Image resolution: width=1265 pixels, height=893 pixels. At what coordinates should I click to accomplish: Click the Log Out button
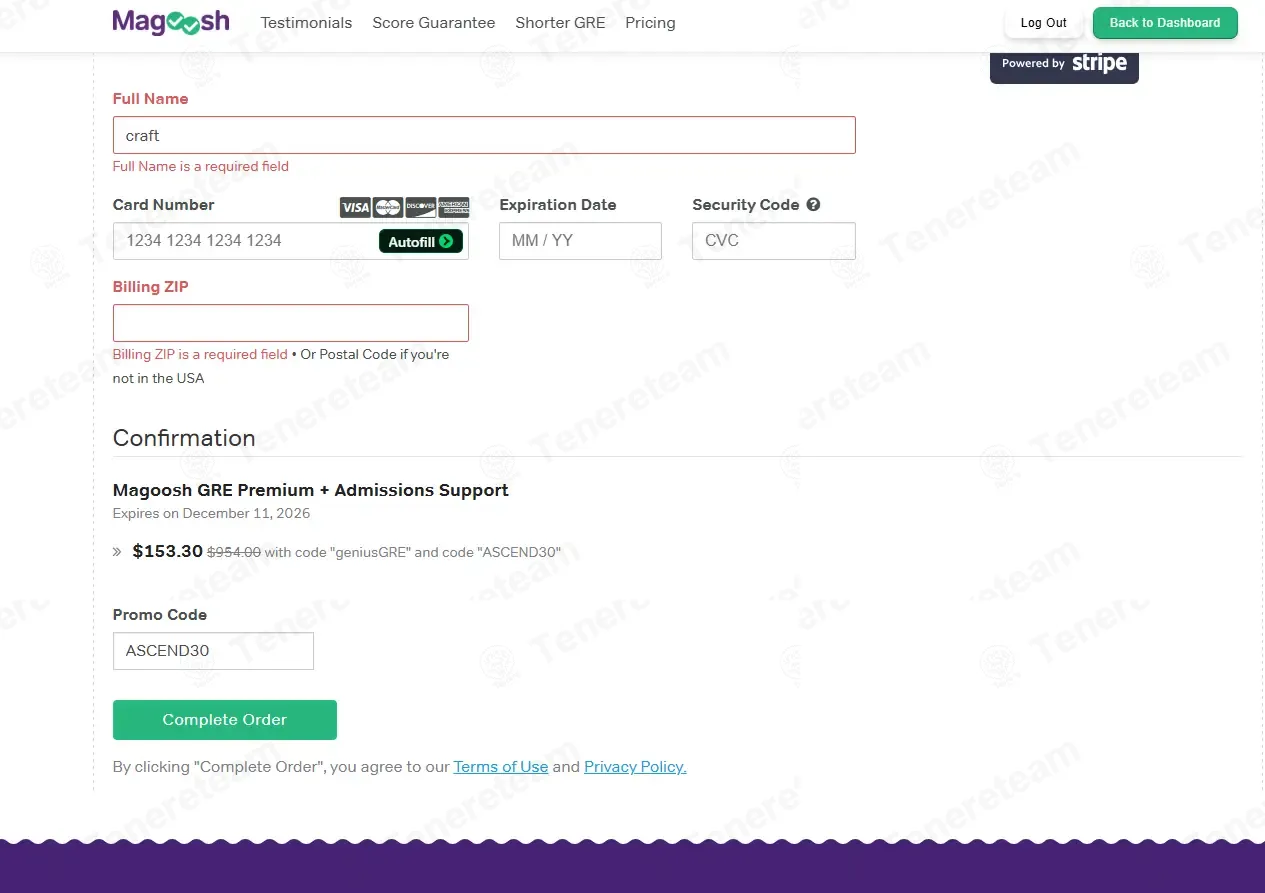[x=1043, y=23]
